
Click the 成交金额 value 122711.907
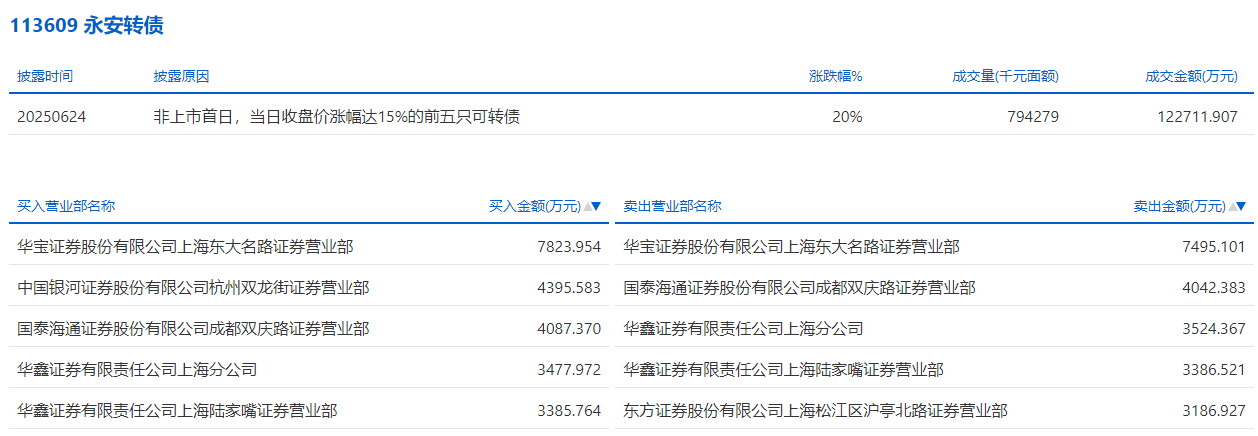[1197, 117]
